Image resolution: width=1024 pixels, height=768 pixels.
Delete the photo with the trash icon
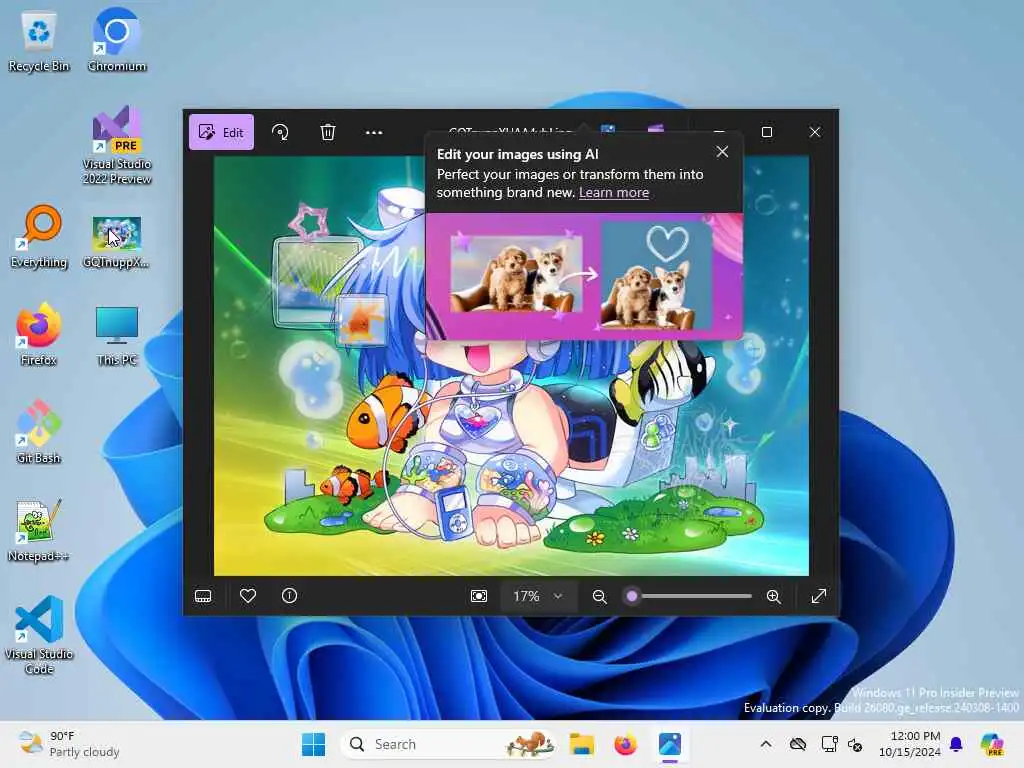[x=328, y=133]
